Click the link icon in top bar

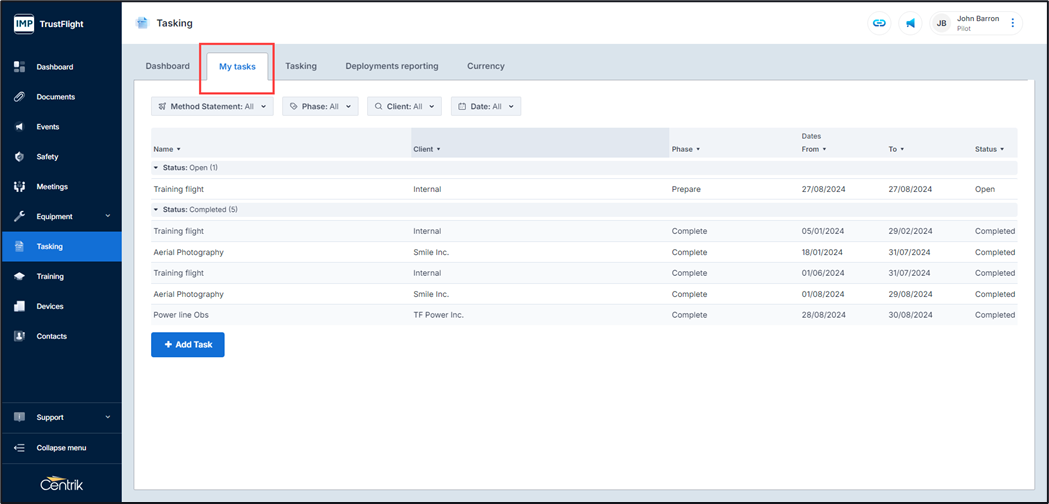point(879,23)
